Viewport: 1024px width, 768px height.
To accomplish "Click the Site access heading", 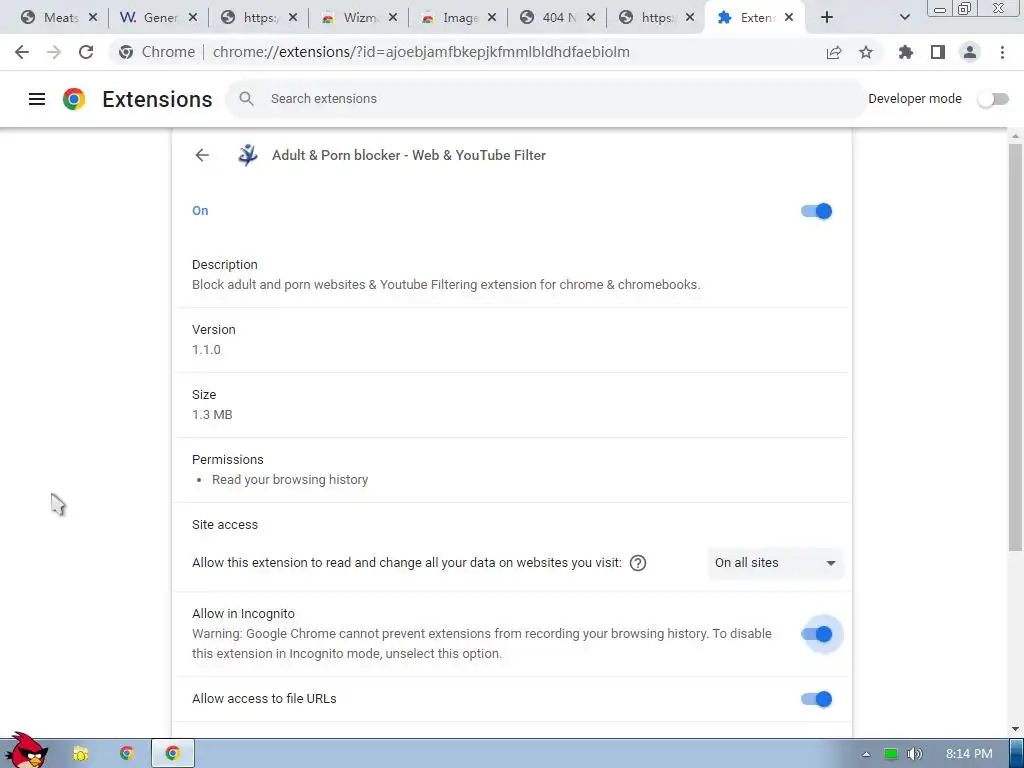I will 225,525.
